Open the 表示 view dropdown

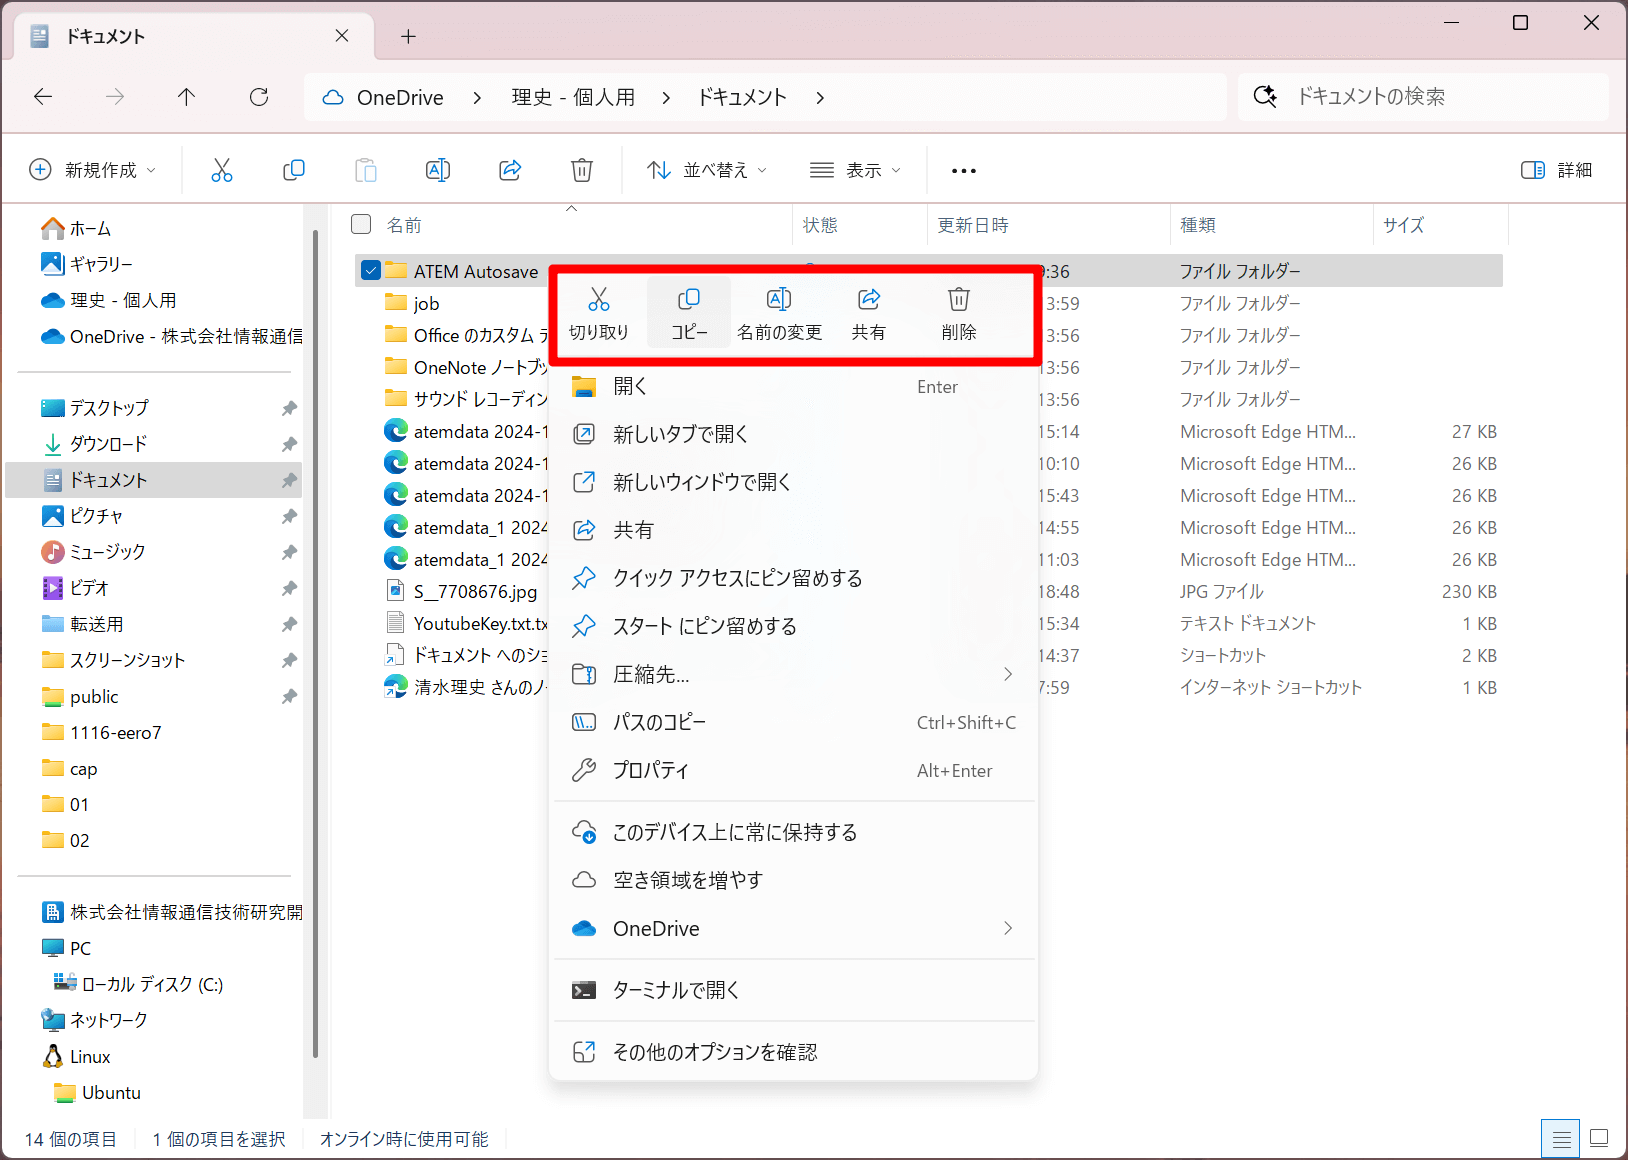click(855, 170)
